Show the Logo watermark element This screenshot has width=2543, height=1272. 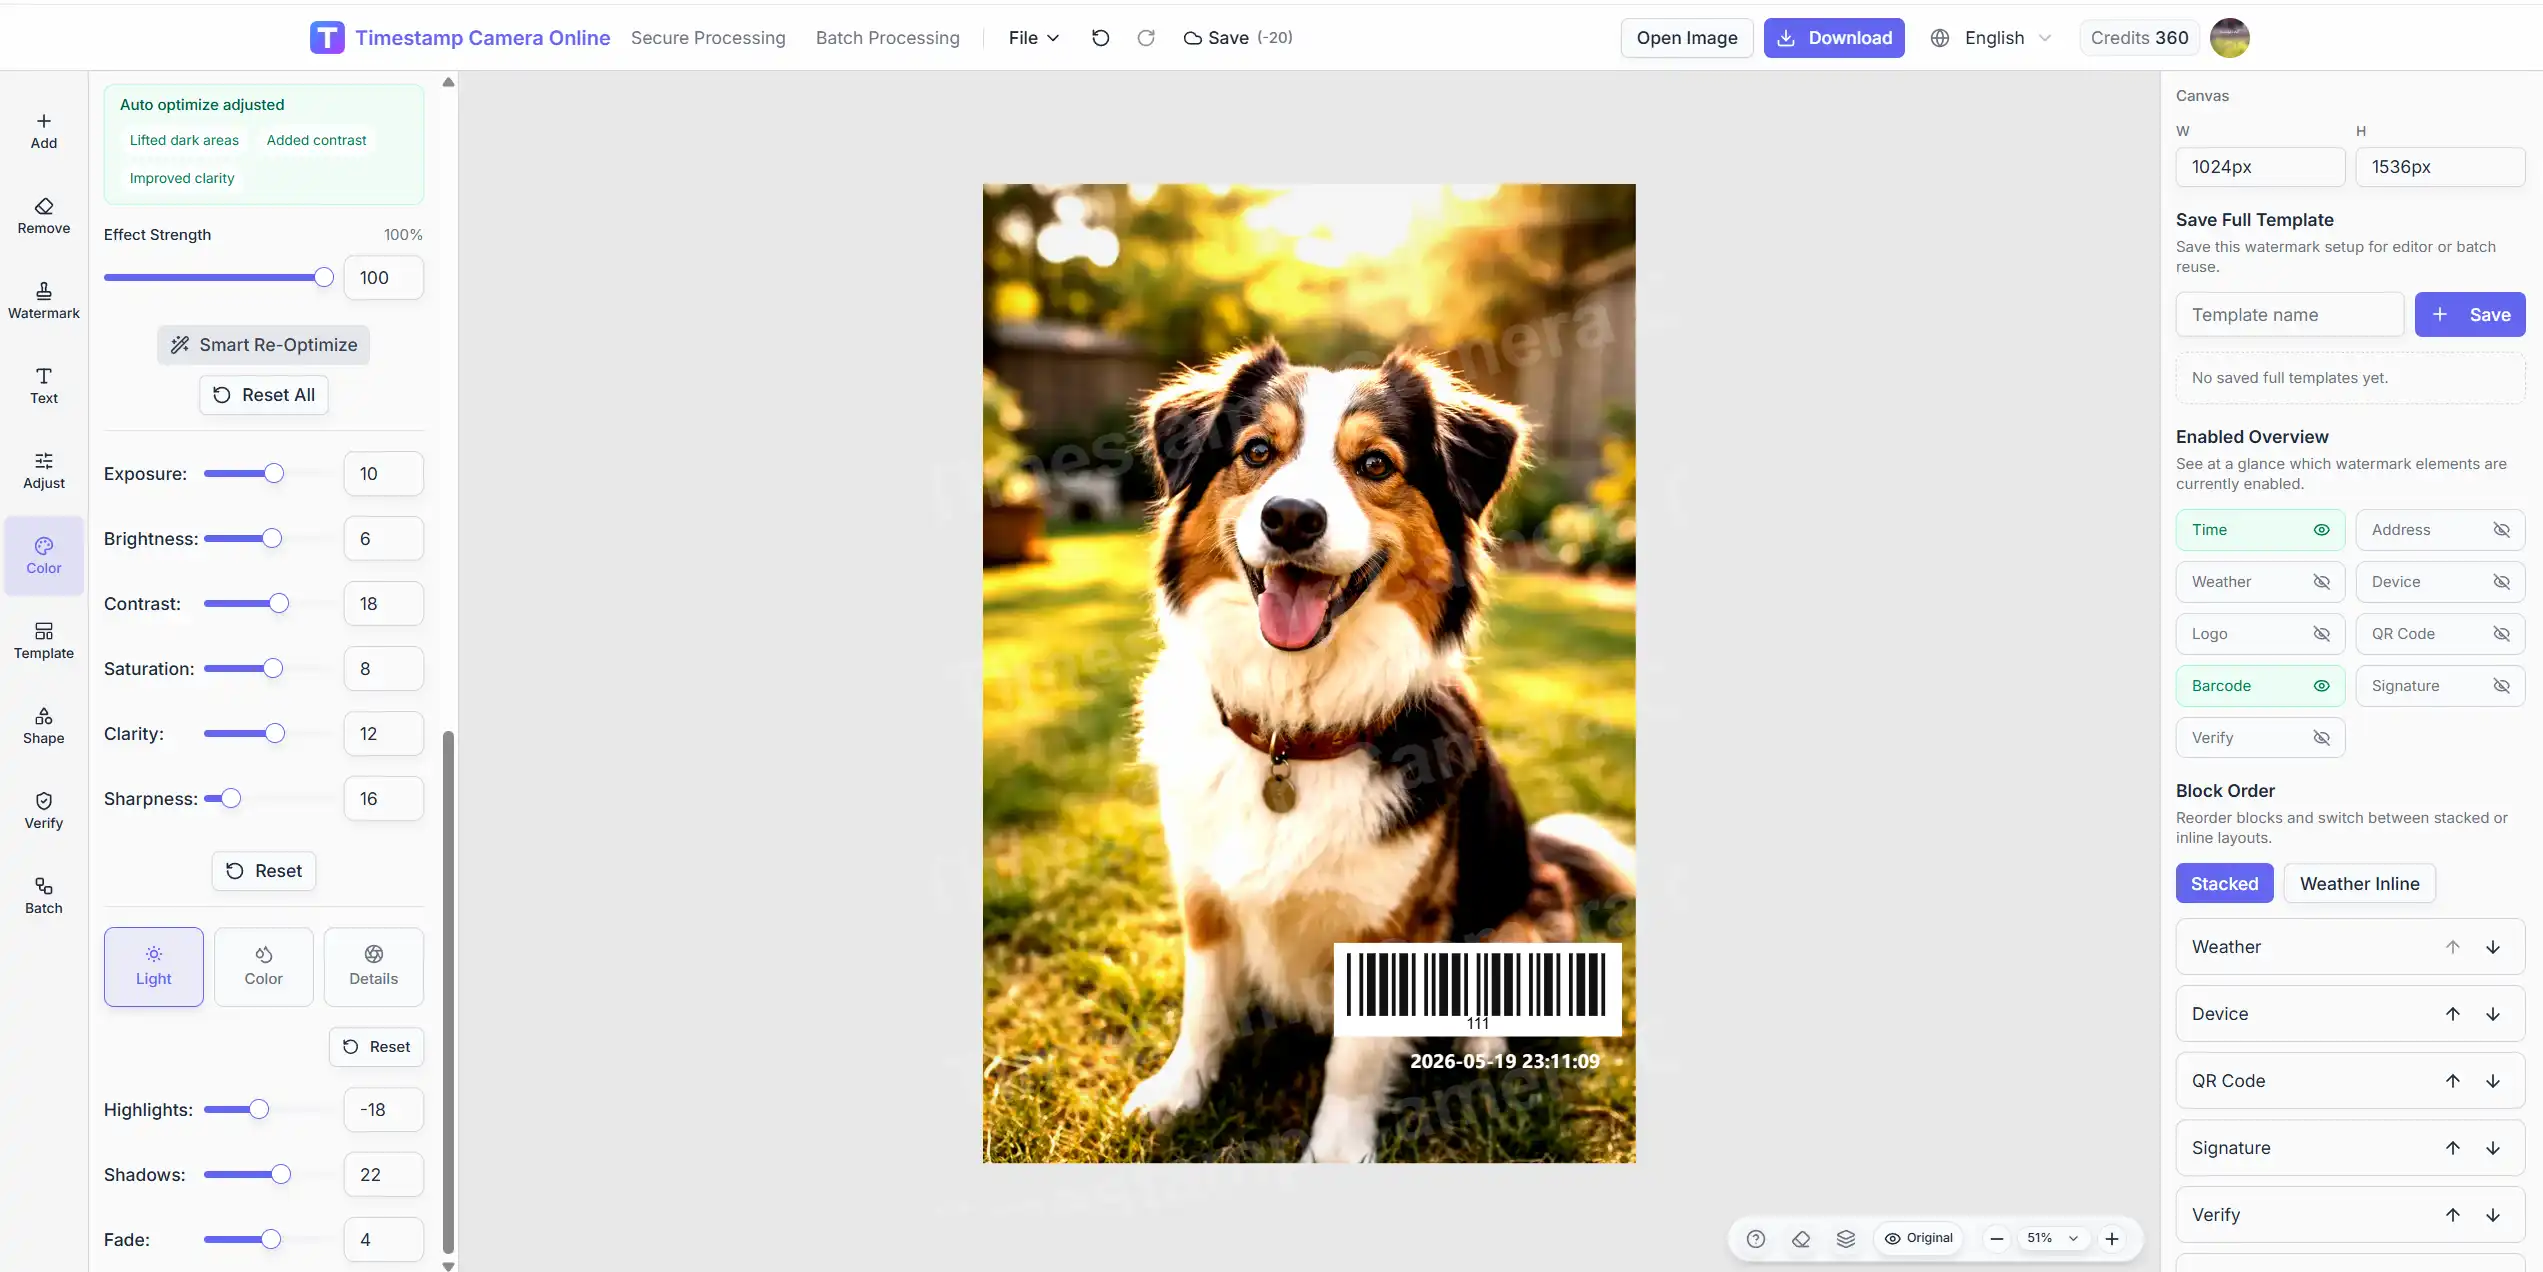tap(2260, 634)
